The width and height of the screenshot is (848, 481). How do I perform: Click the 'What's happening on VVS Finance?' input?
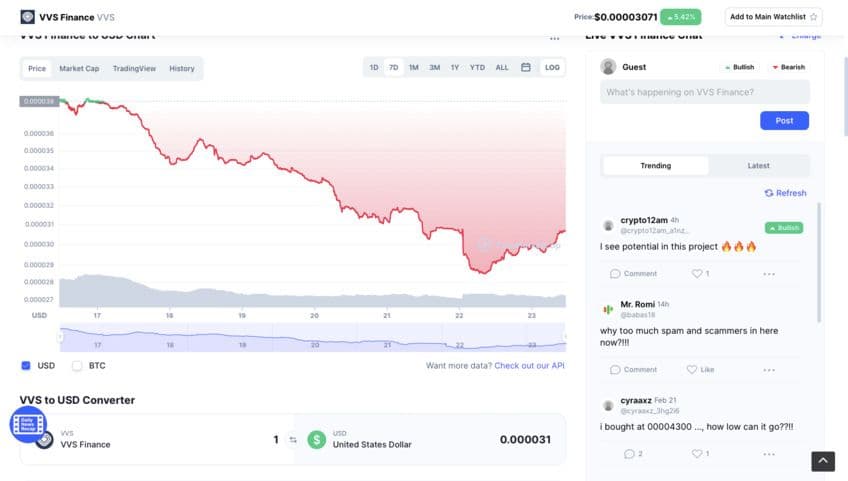click(704, 92)
